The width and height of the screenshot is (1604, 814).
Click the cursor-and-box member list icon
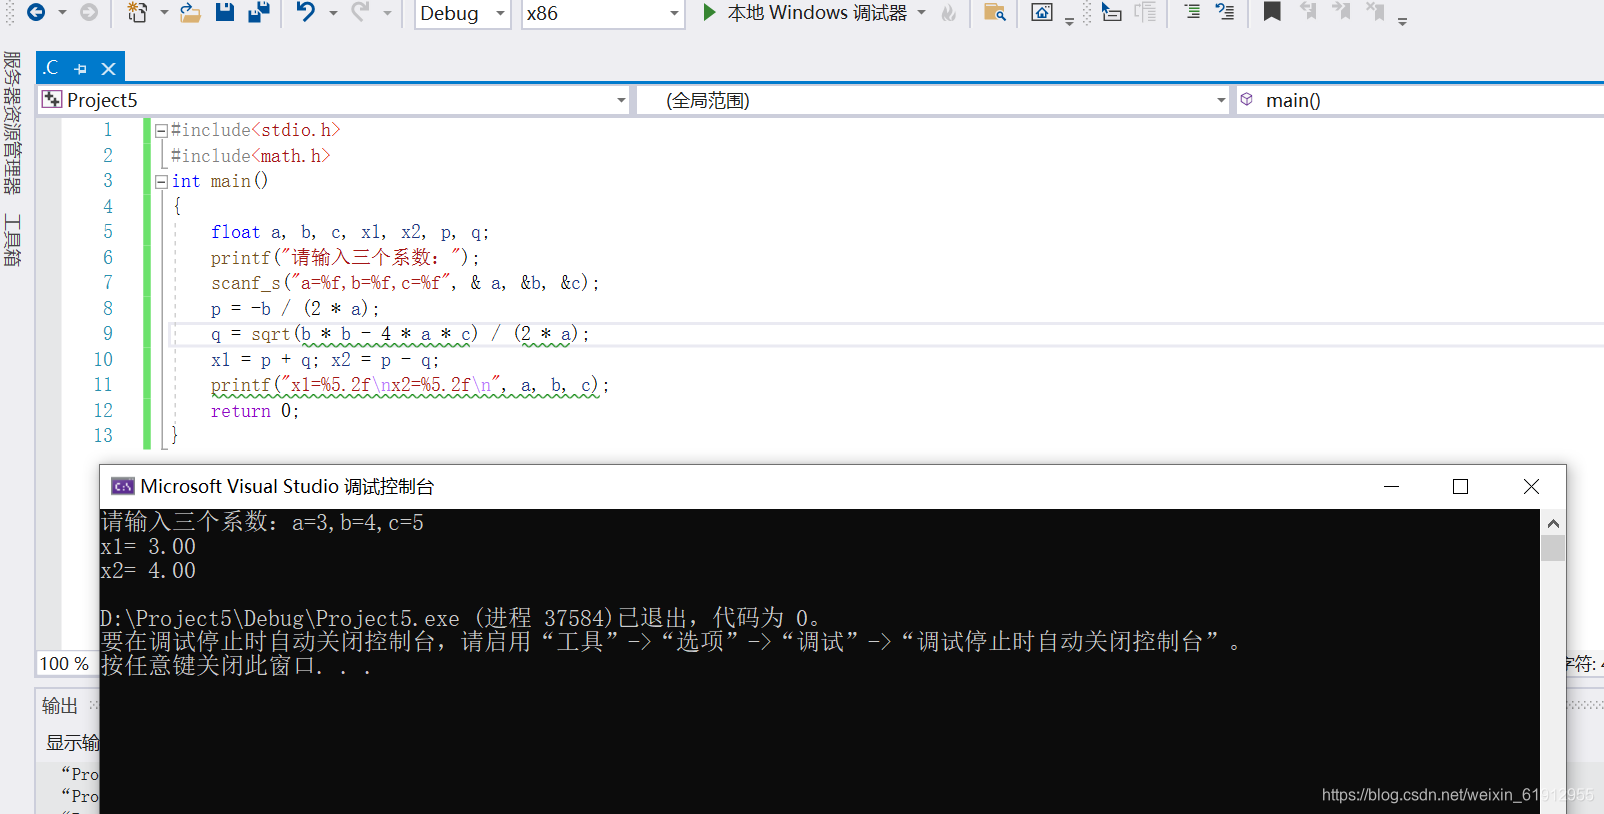pos(1111,12)
